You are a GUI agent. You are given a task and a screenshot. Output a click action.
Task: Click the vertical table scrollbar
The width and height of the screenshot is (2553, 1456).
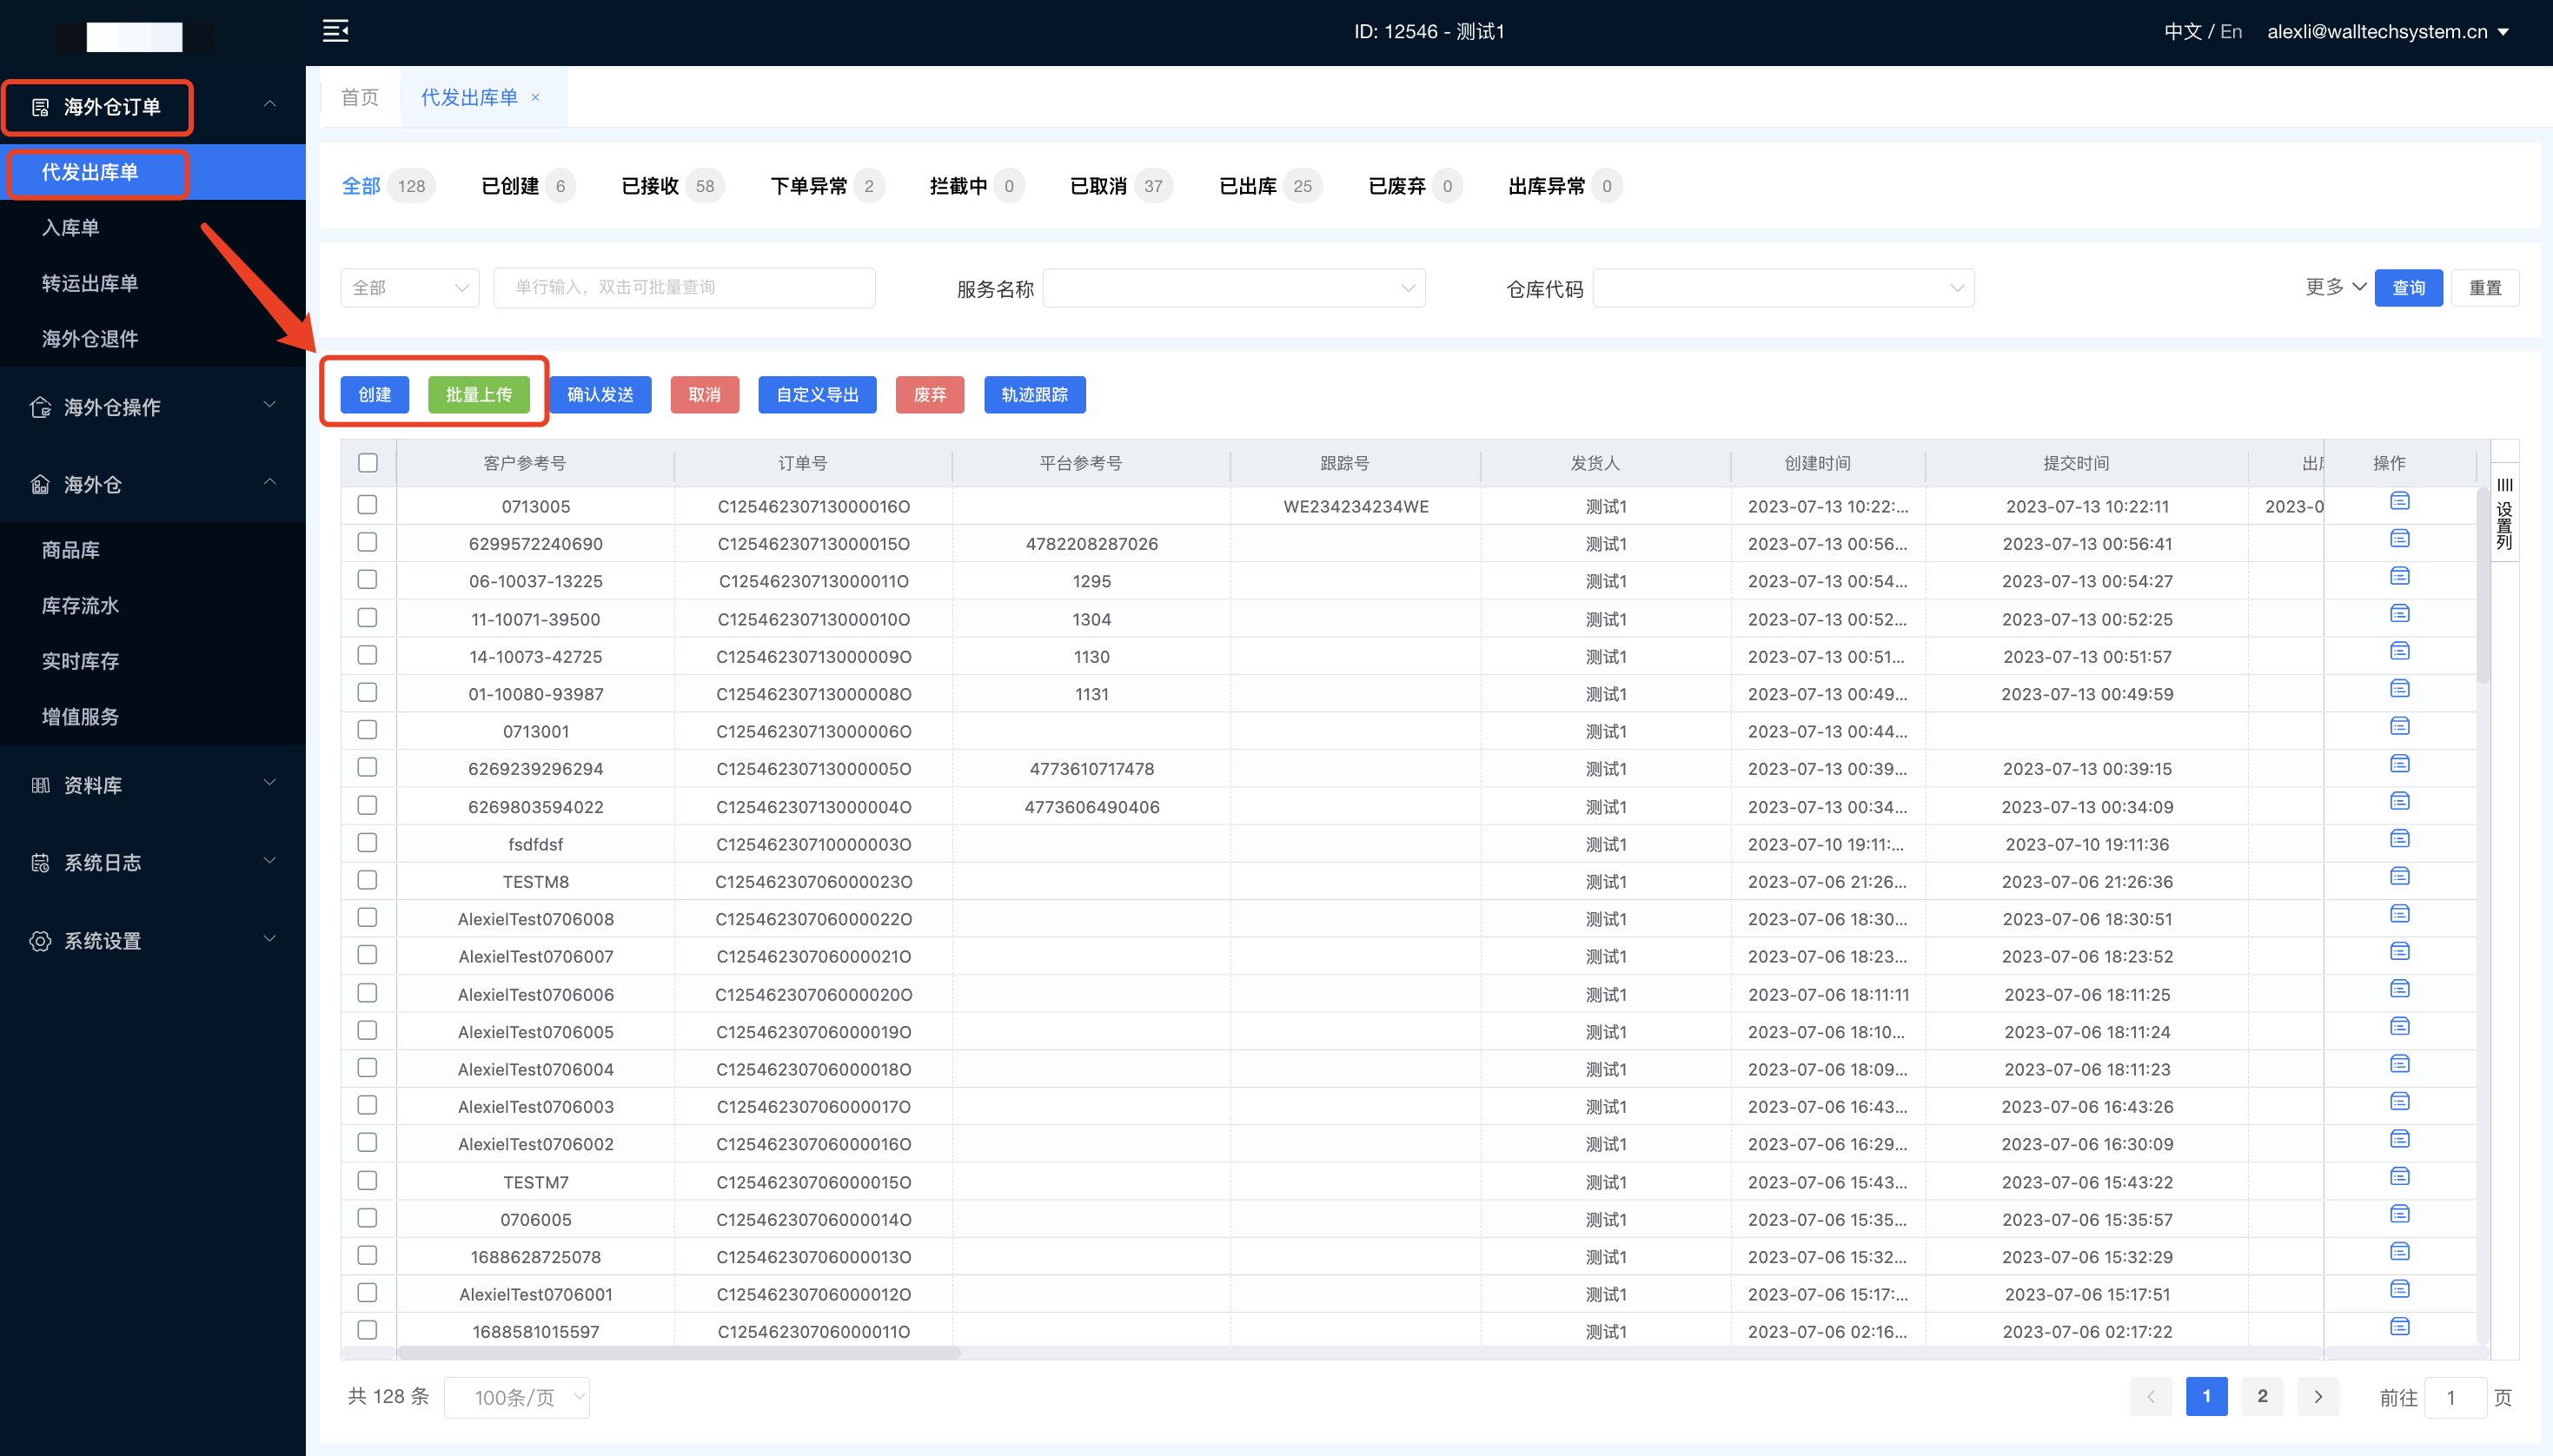point(2483,585)
